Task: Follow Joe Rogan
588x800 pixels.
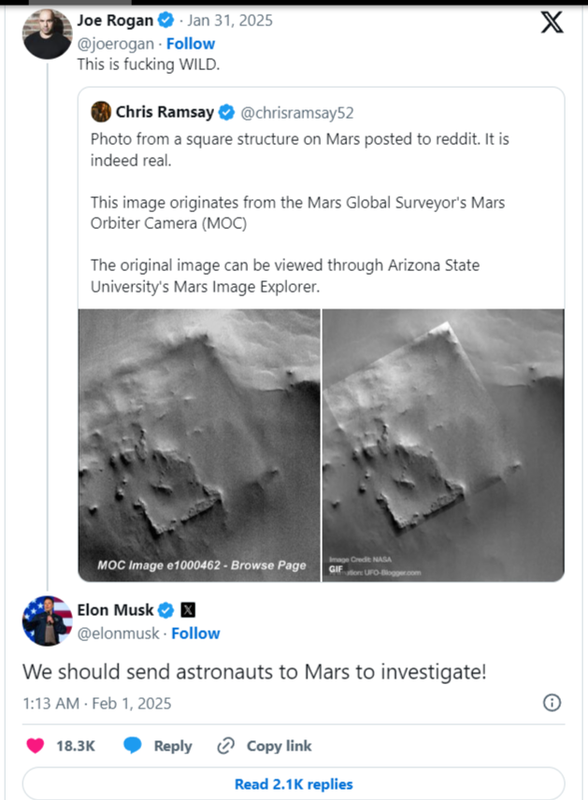Action: click(x=190, y=44)
